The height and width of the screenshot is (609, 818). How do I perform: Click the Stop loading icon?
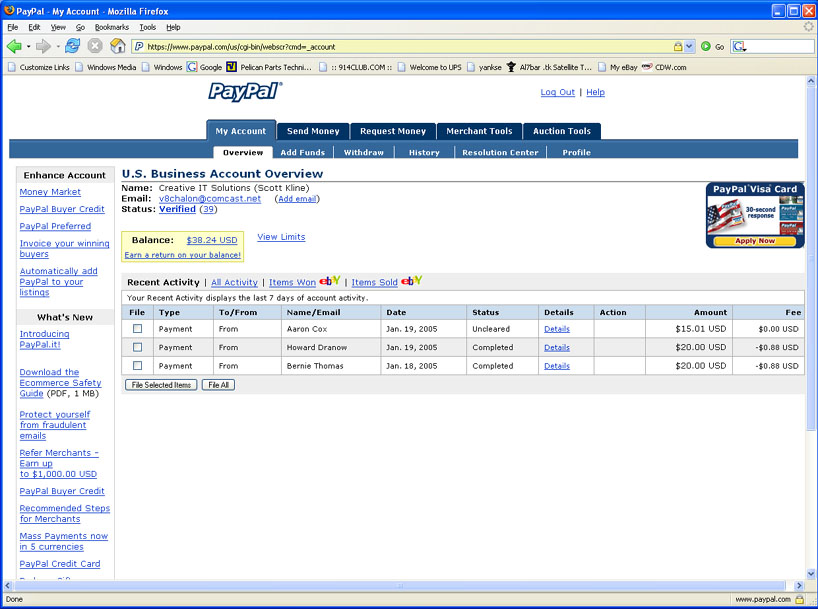coord(95,46)
